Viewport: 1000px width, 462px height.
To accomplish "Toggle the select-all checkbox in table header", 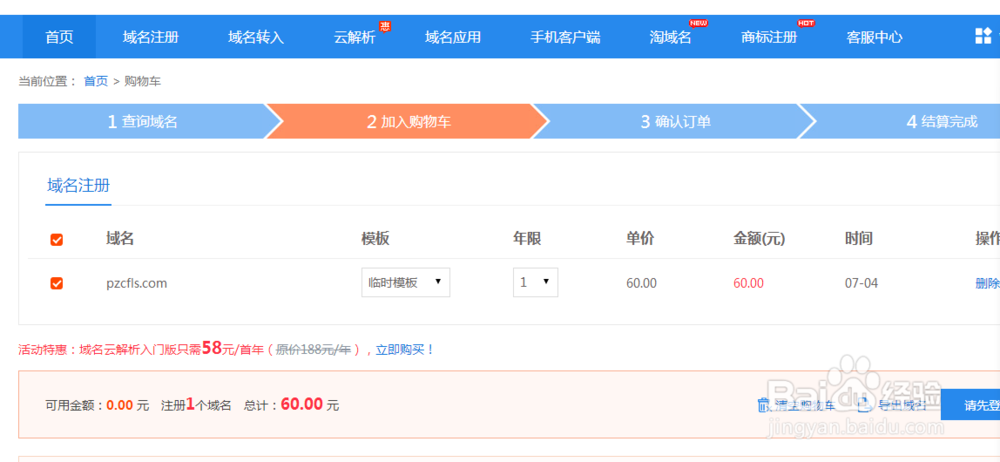I will [57, 239].
